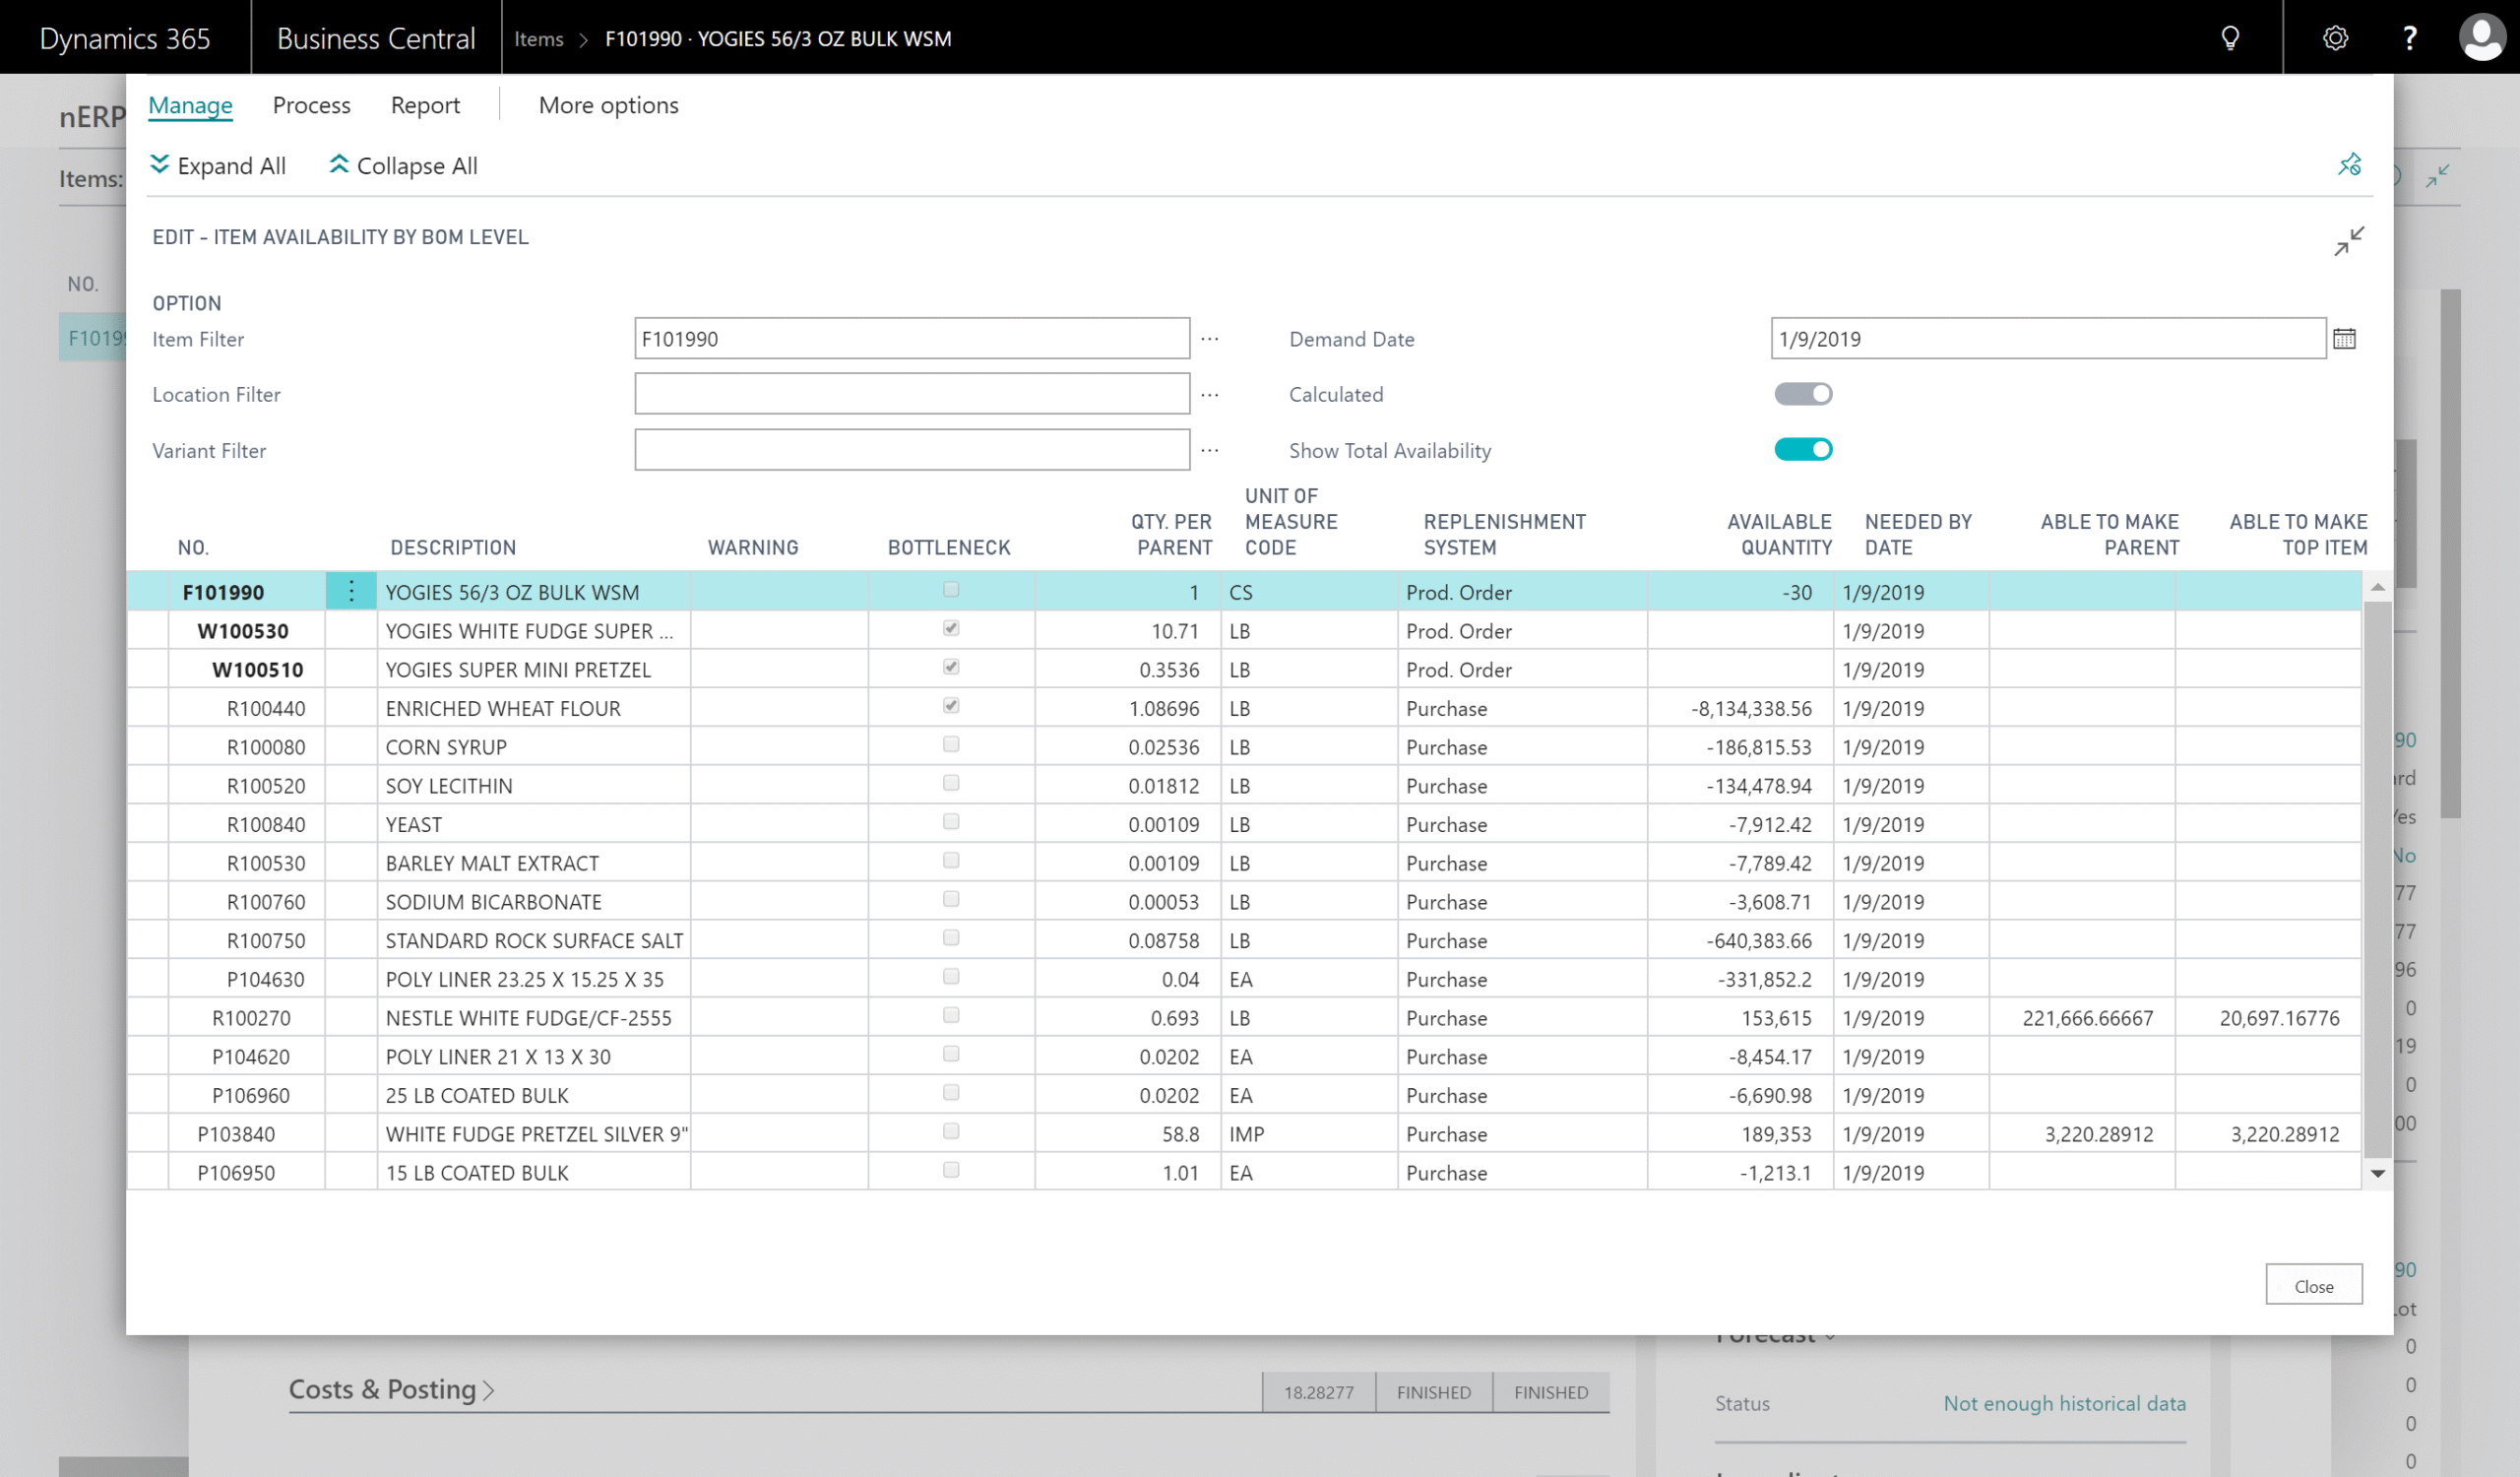The width and height of the screenshot is (2520, 1477).
Task: Open the user account avatar
Action: (2481, 38)
